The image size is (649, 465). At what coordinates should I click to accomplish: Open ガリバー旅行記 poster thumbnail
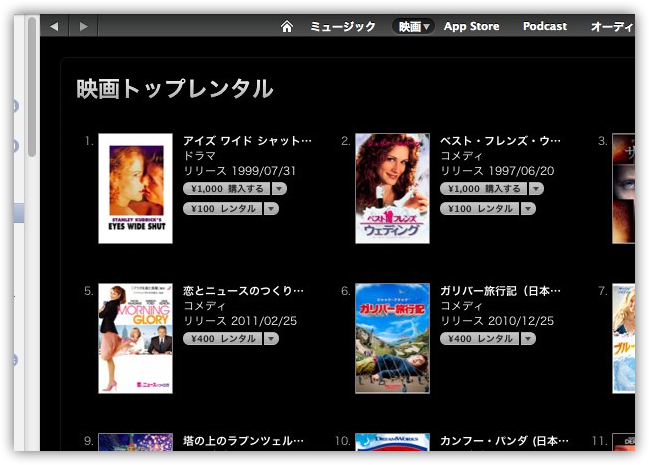coord(392,338)
